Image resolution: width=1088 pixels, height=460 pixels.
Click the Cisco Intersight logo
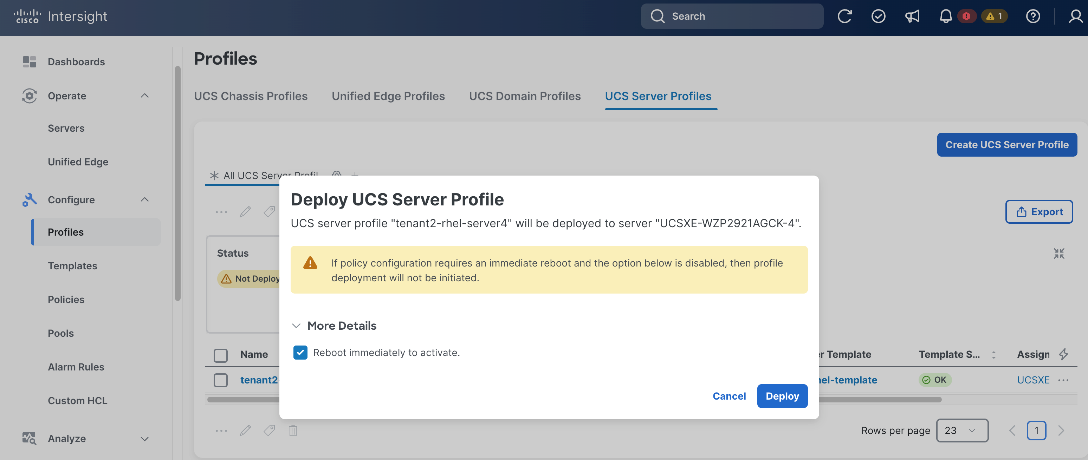(x=60, y=17)
